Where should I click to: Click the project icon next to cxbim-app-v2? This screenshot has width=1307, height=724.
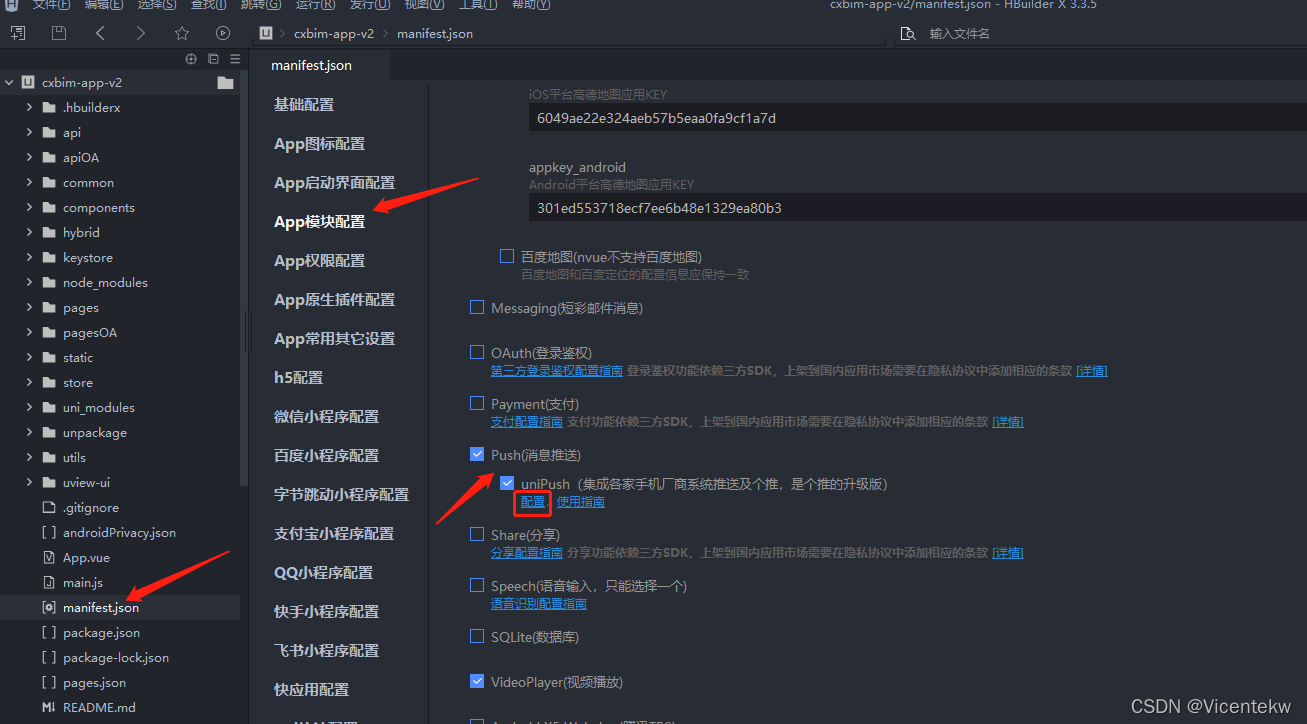click(x=29, y=83)
